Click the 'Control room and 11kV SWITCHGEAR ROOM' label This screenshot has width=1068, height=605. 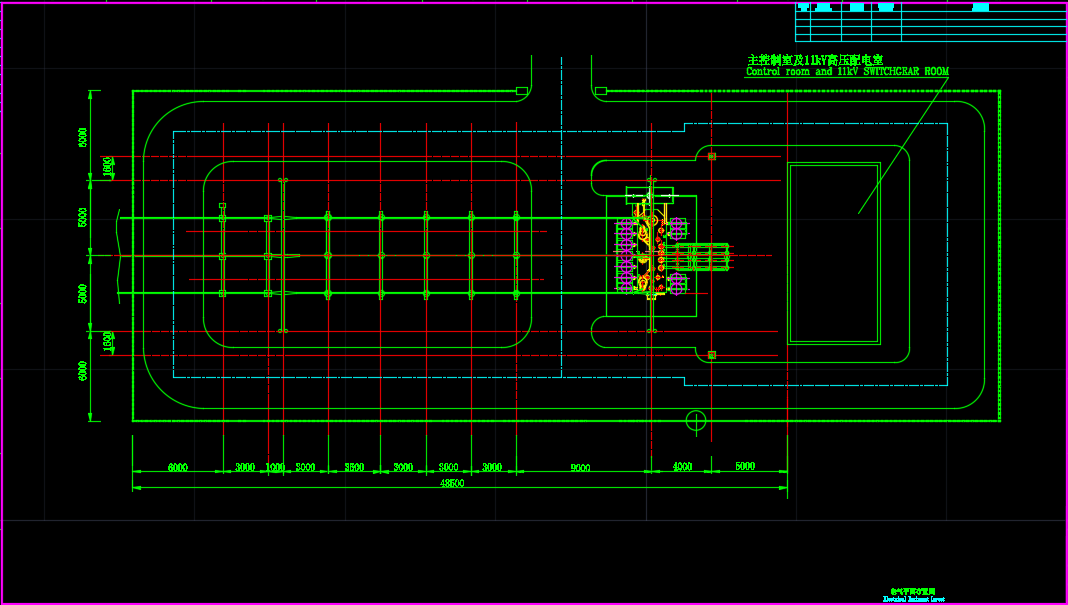click(x=847, y=72)
